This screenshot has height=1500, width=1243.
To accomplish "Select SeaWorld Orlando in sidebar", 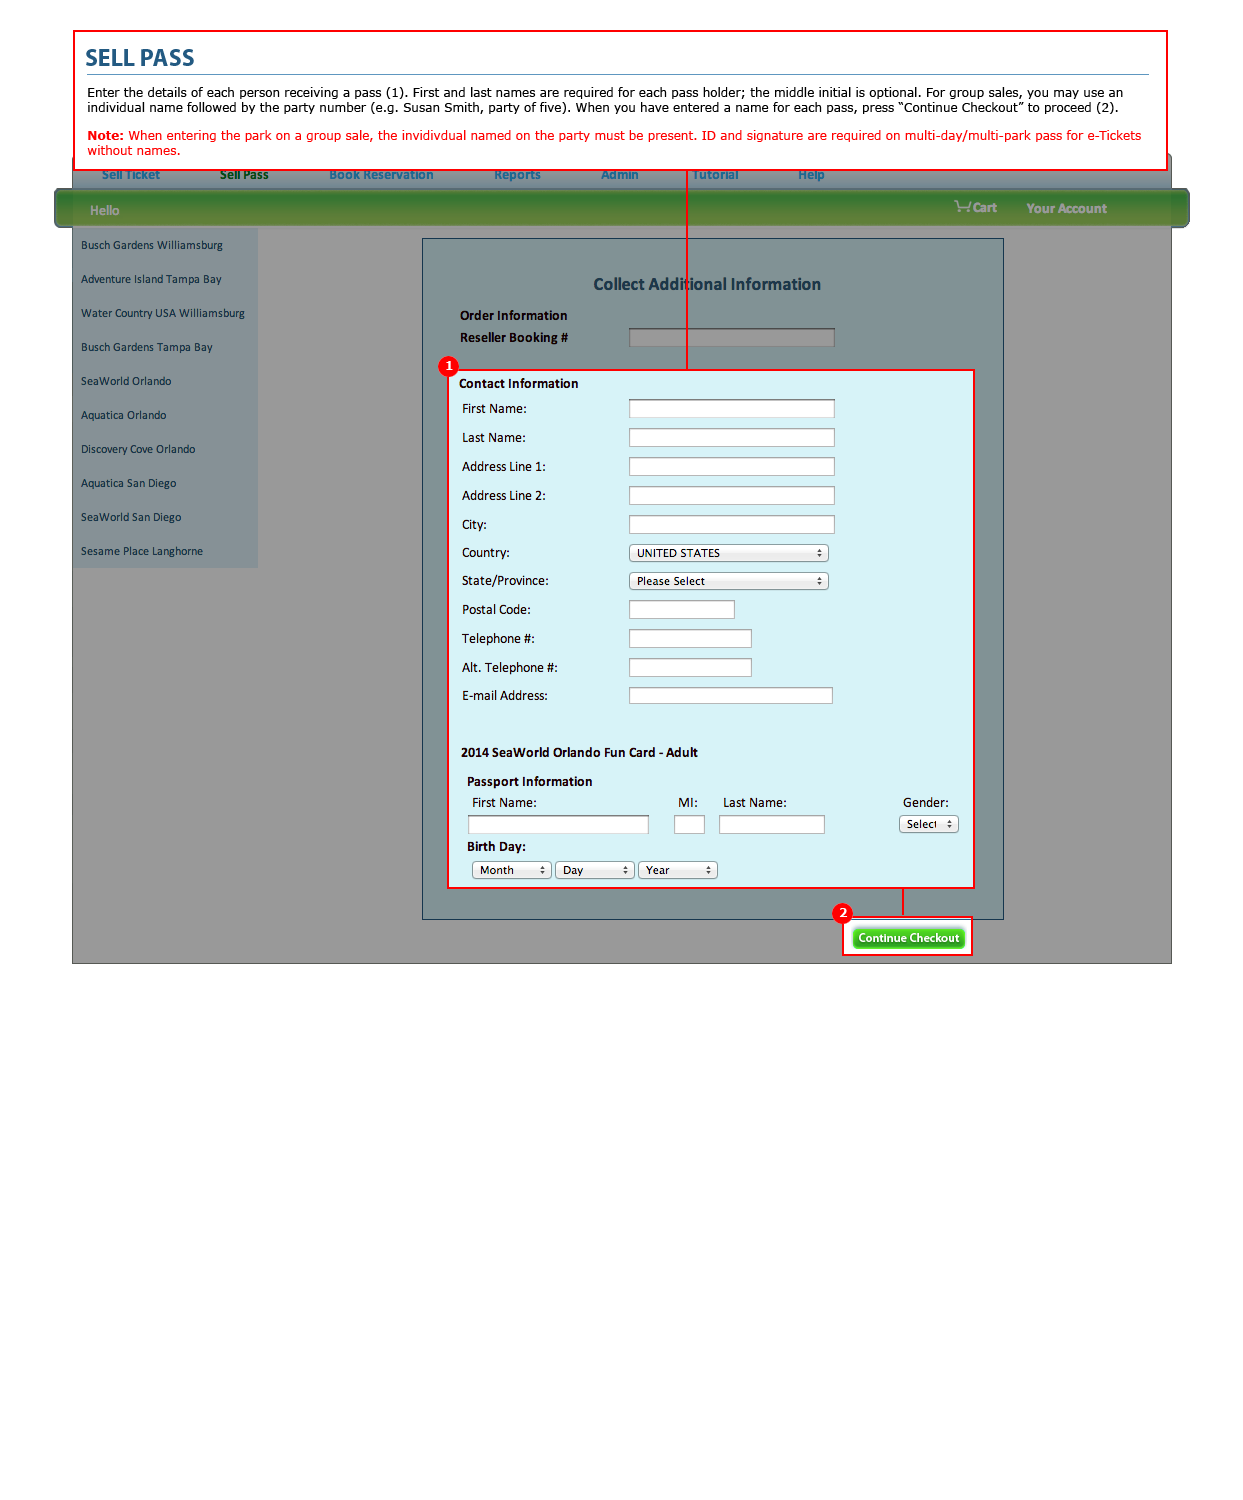I will [126, 381].
